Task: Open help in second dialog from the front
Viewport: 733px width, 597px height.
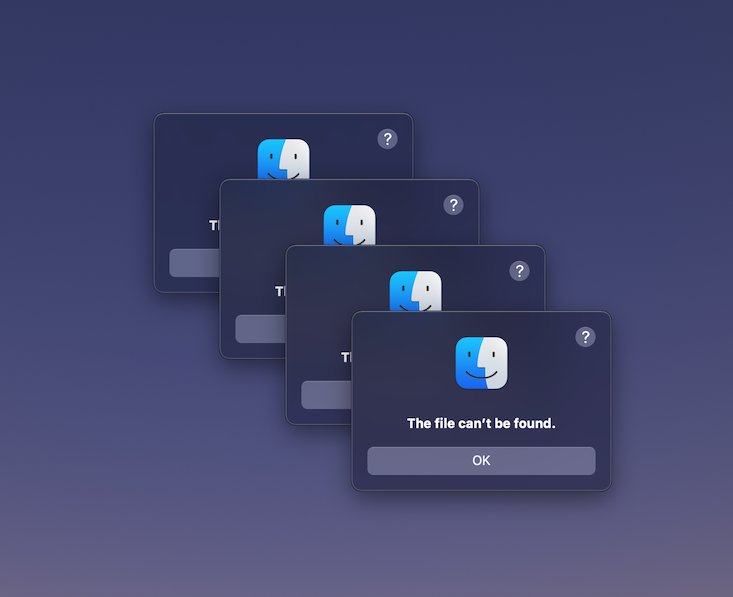Action: pyautogui.click(x=519, y=271)
